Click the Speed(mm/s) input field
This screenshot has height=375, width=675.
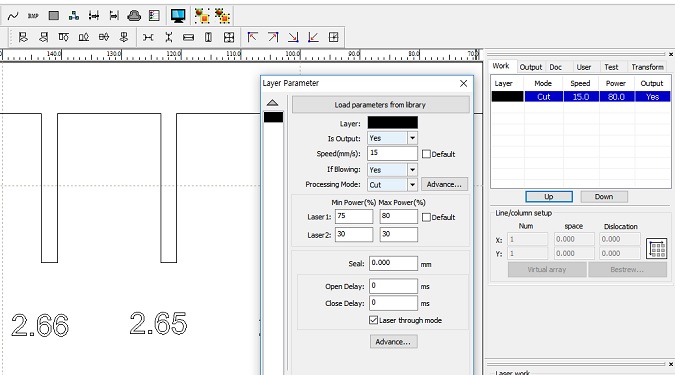392,153
